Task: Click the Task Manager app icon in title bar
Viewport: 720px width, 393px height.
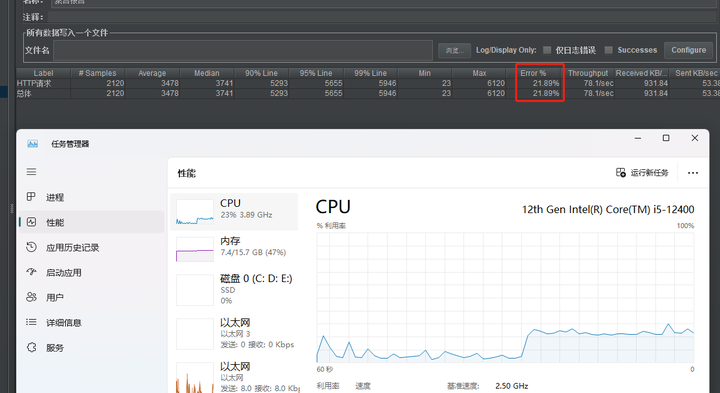Action: [x=33, y=144]
